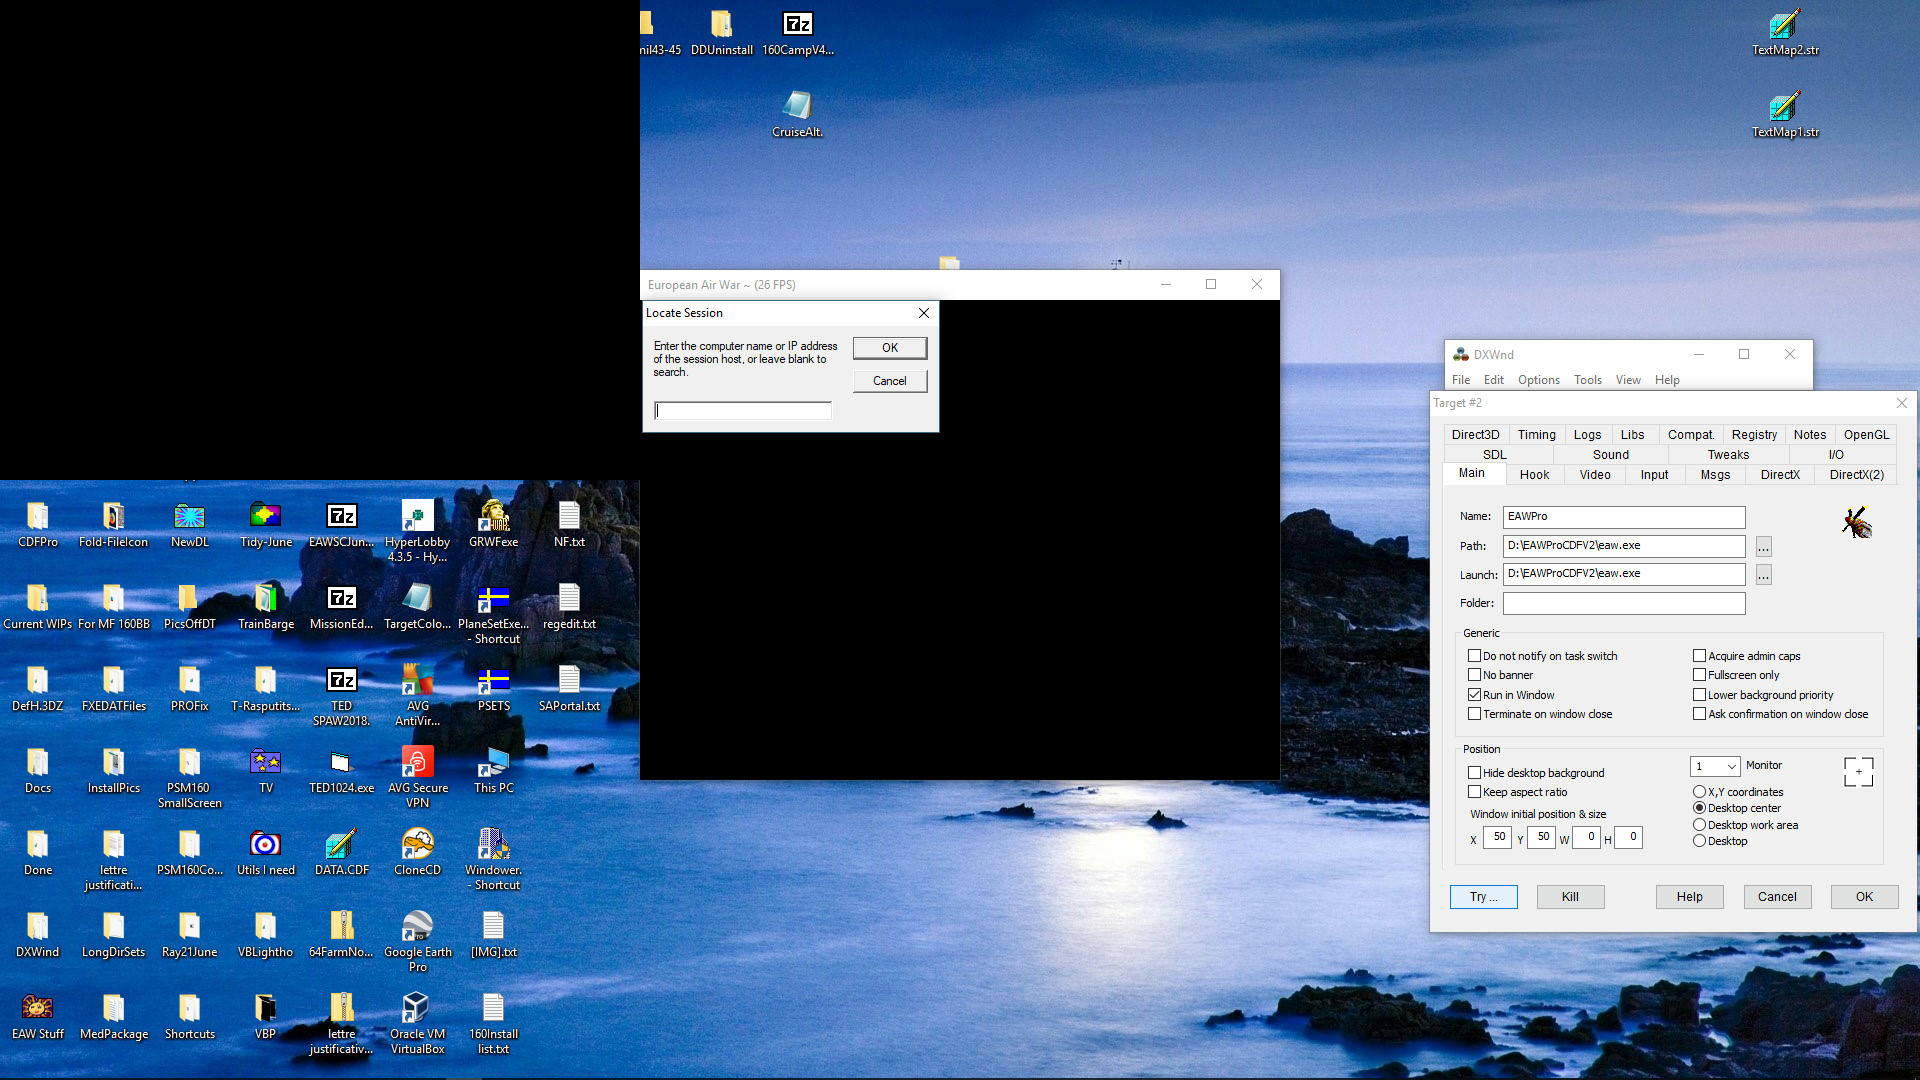Launch the CloneCD desktop icon
The width and height of the screenshot is (1920, 1080).
pos(417,852)
